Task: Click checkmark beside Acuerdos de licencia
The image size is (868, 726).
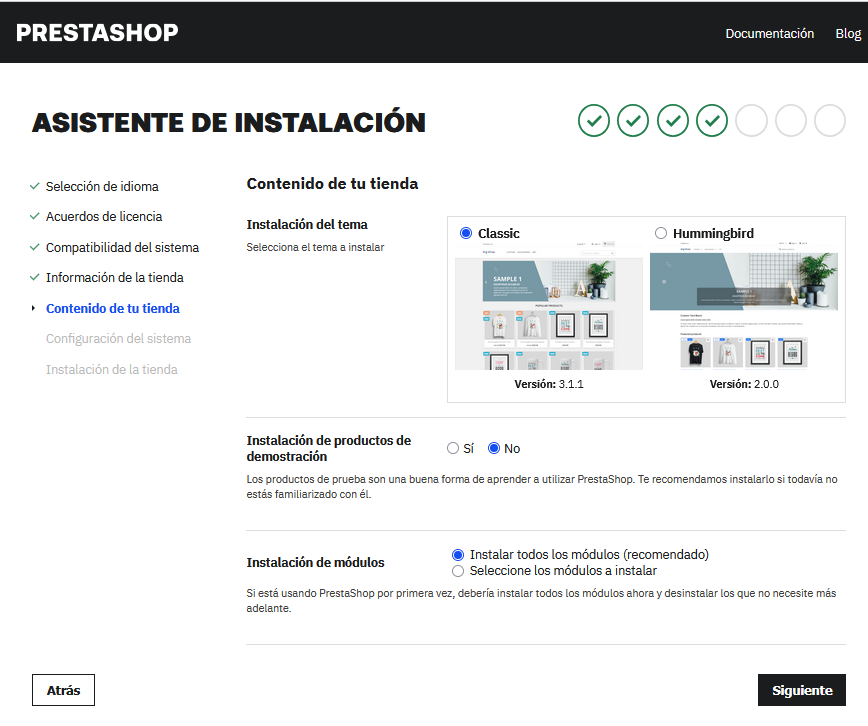Action: coord(34,216)
